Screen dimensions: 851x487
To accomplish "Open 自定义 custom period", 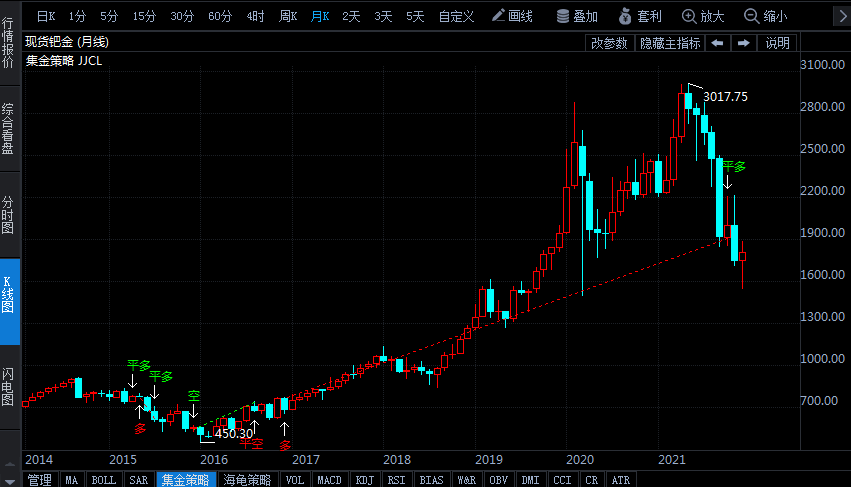I will pyautogui.click(x=456, y=16).
